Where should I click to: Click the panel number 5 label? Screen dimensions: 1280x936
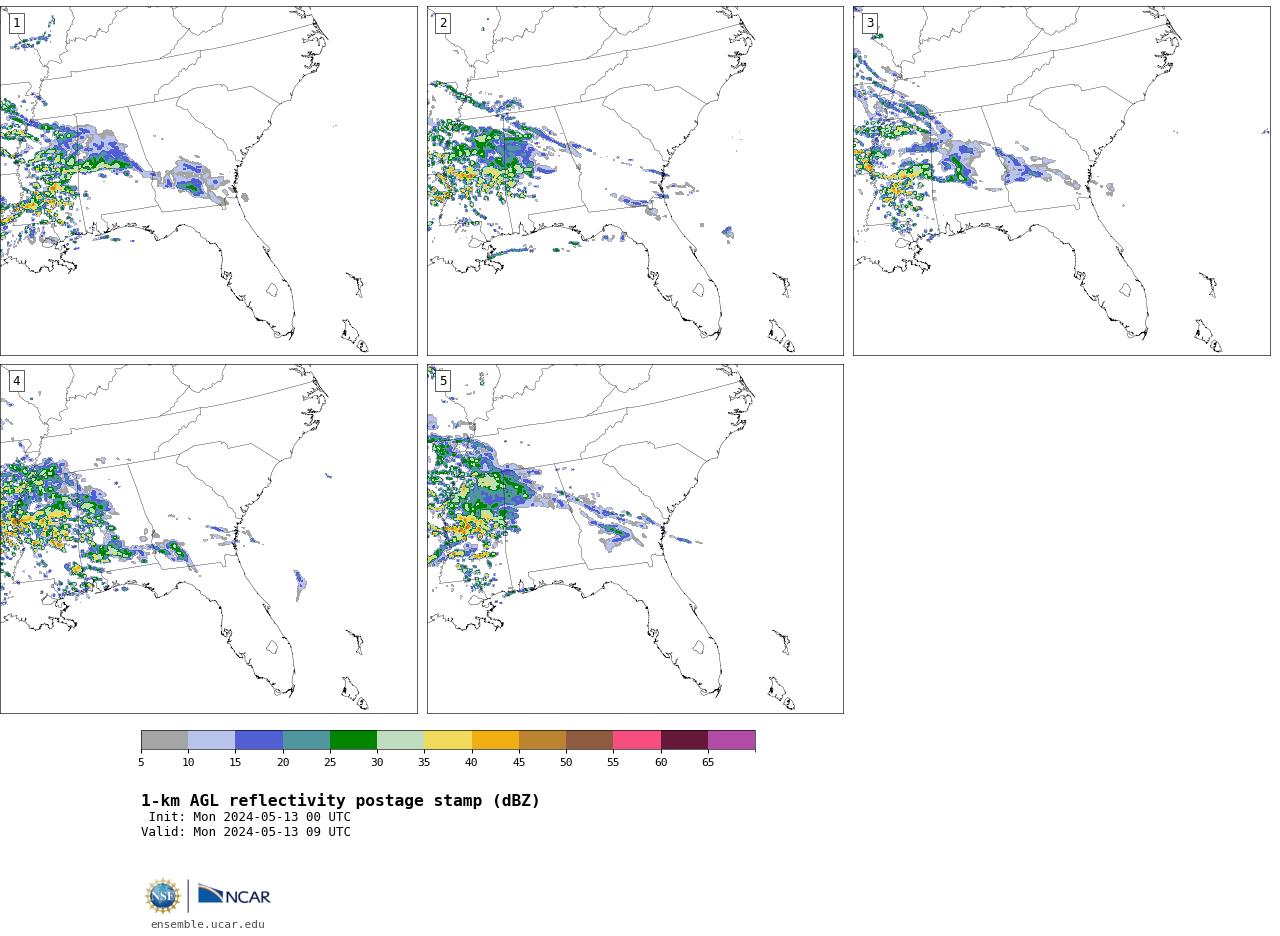click(x=443, y=381)
